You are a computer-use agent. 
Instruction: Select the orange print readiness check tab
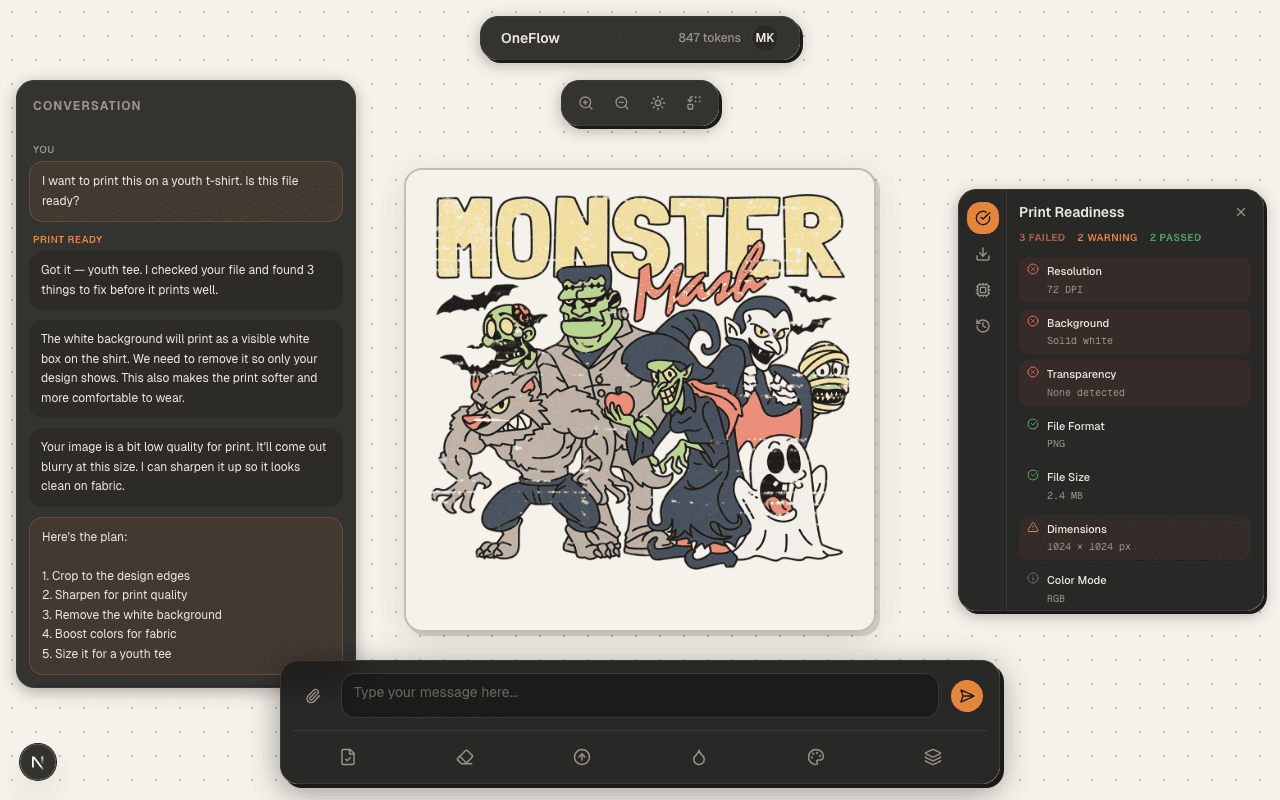coord(983,217)
